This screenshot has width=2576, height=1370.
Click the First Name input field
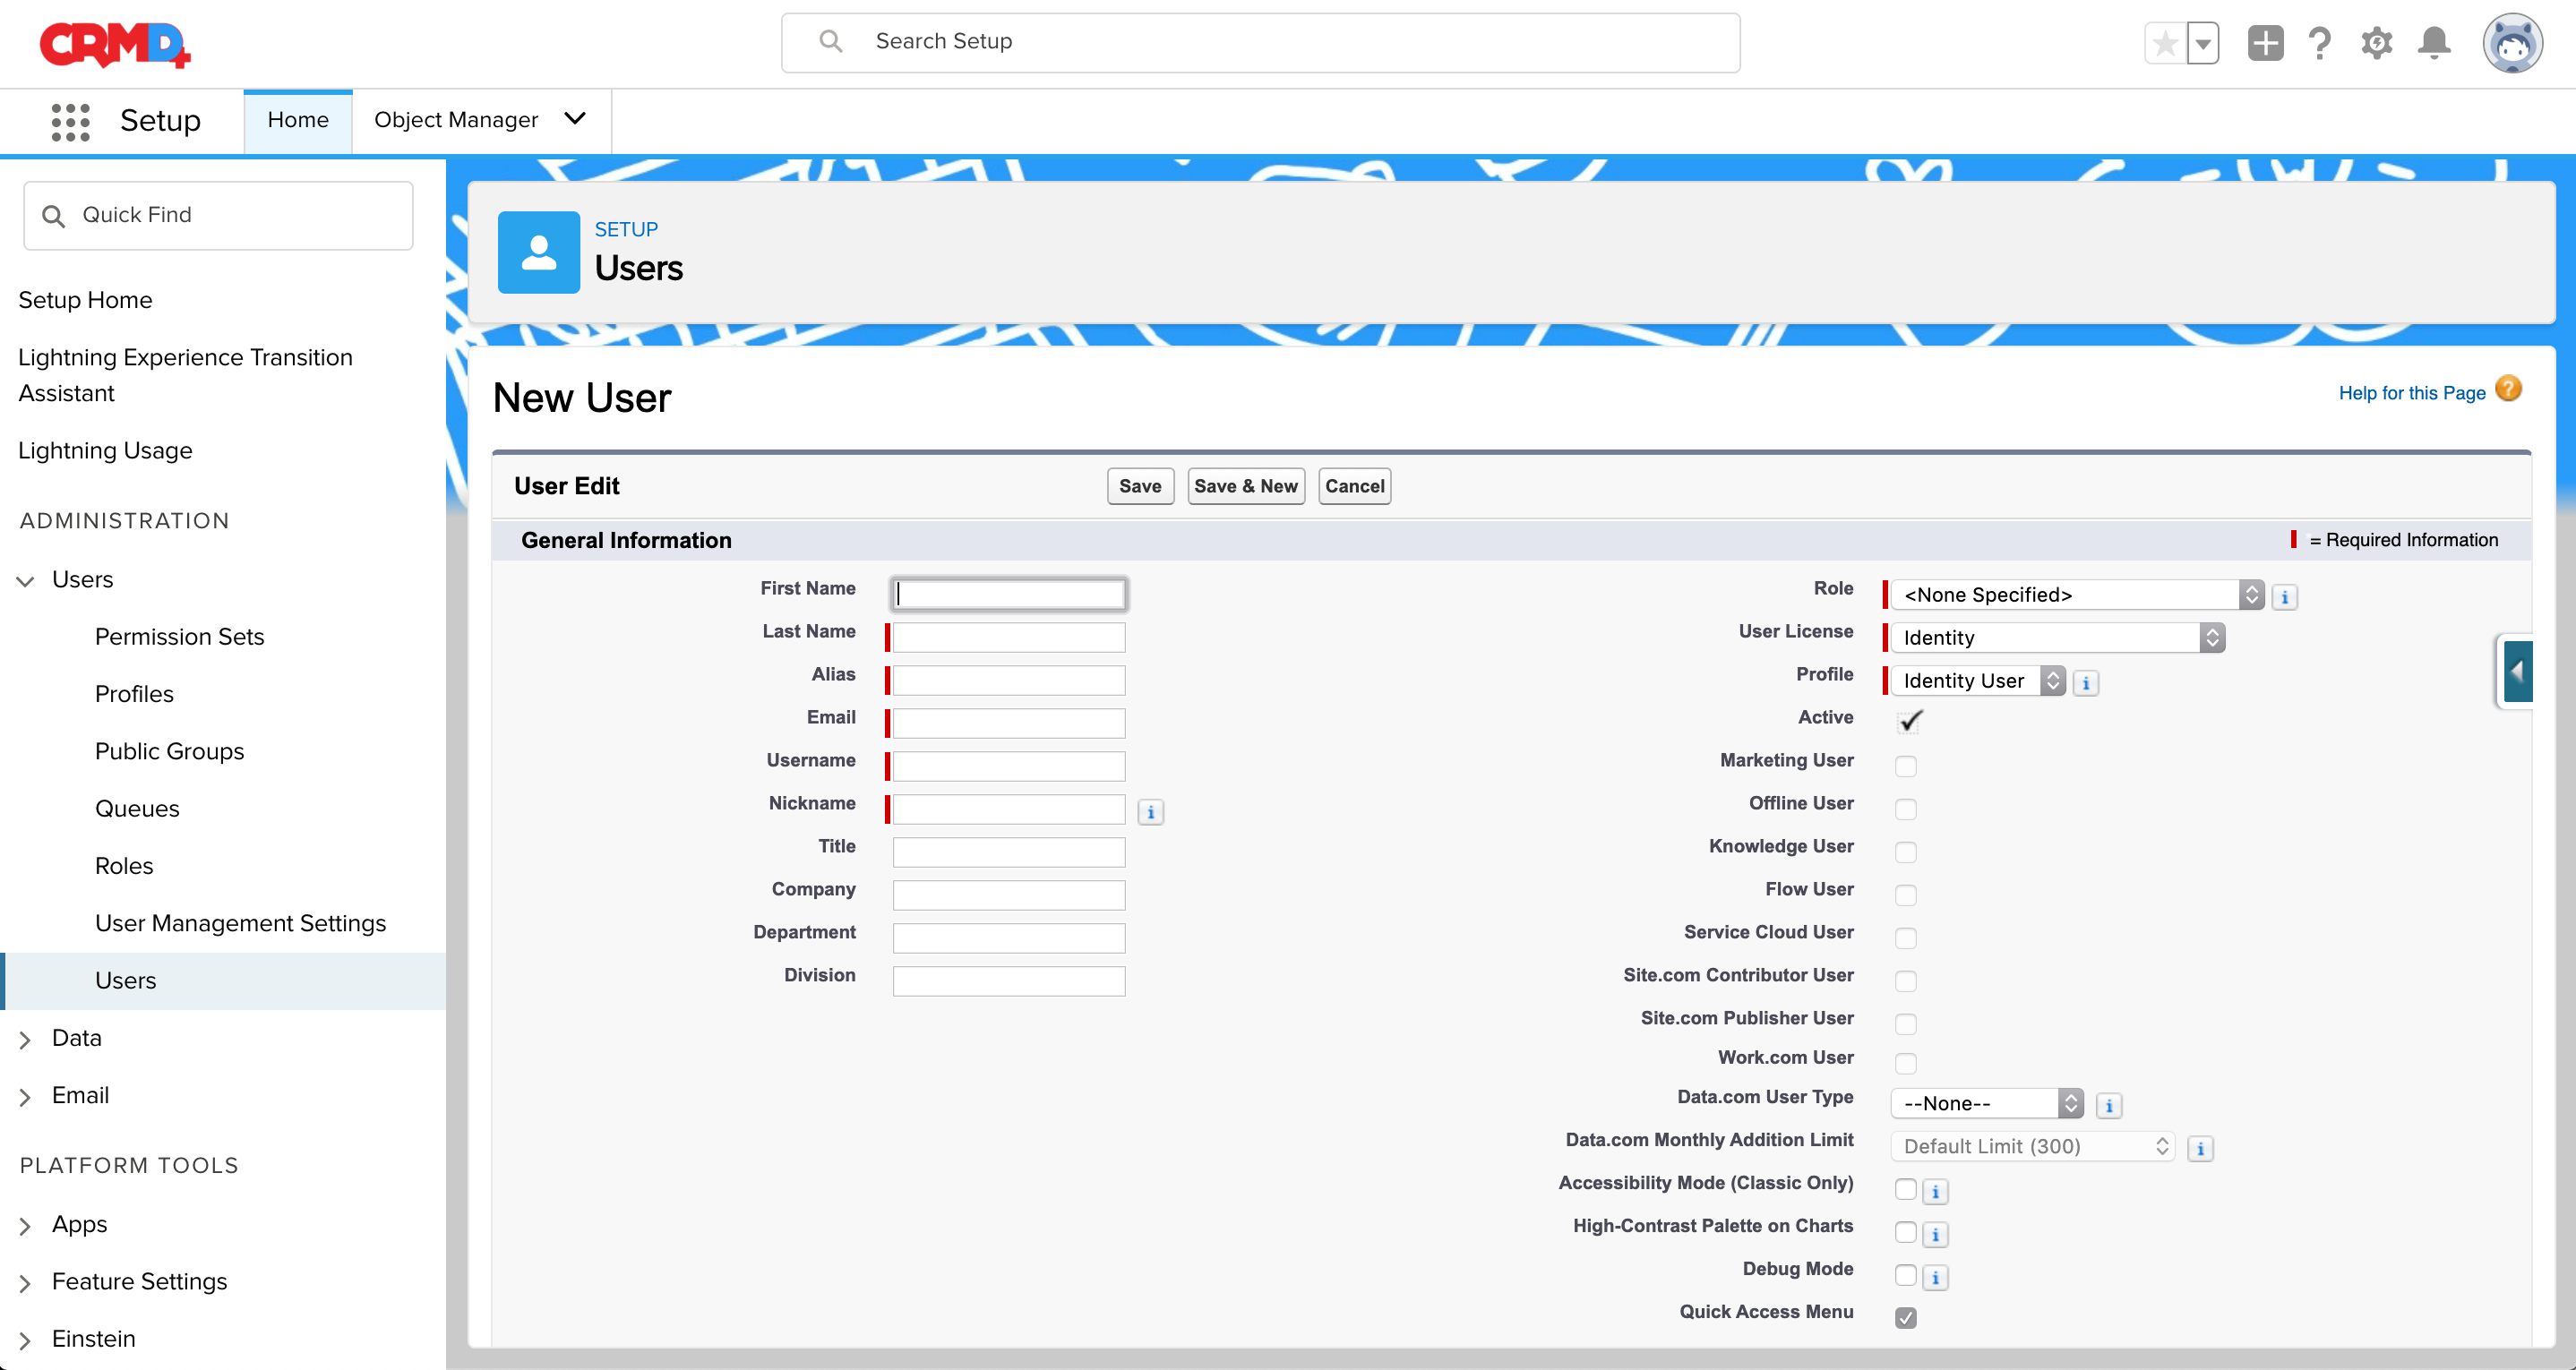coord(1005,591)
